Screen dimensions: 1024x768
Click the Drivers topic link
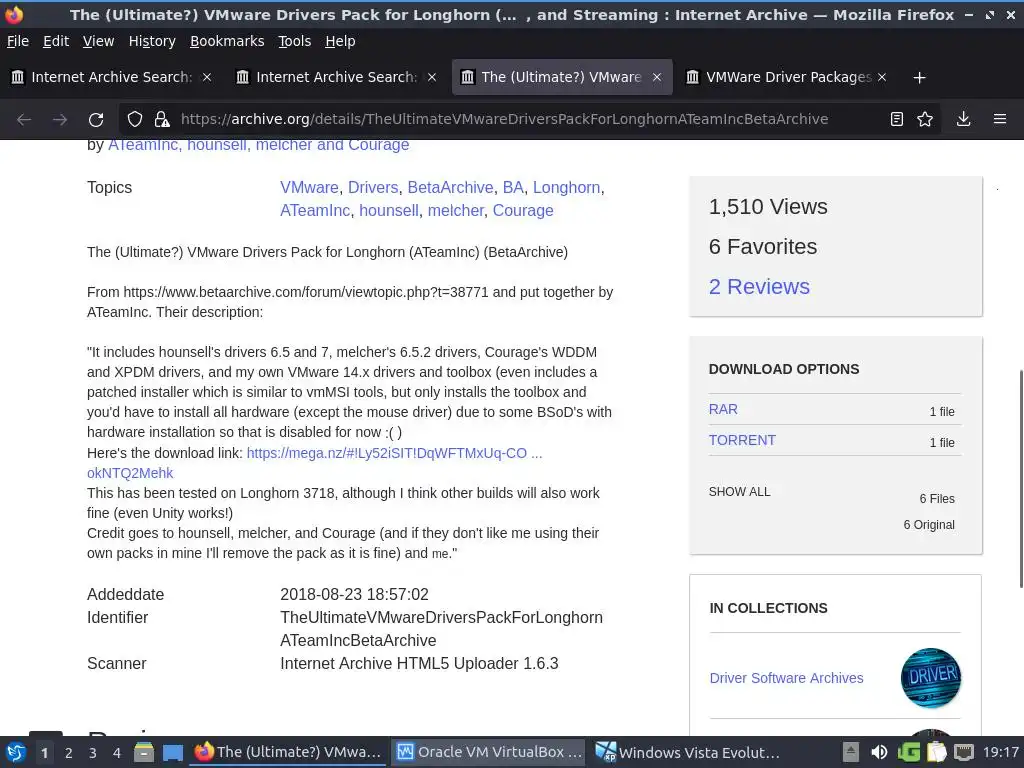tap(373, 187)
